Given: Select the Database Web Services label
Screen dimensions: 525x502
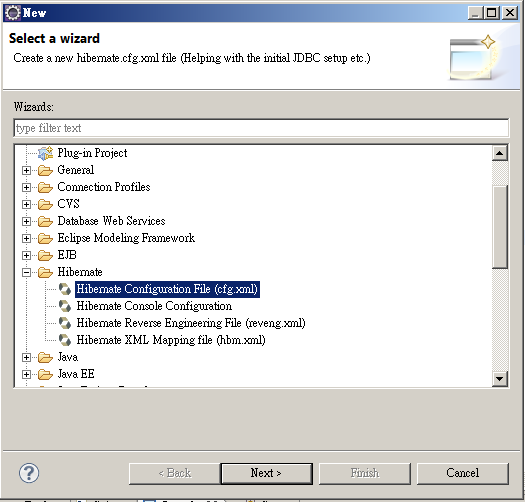Looking at the screenshot, I should point(111,221).
